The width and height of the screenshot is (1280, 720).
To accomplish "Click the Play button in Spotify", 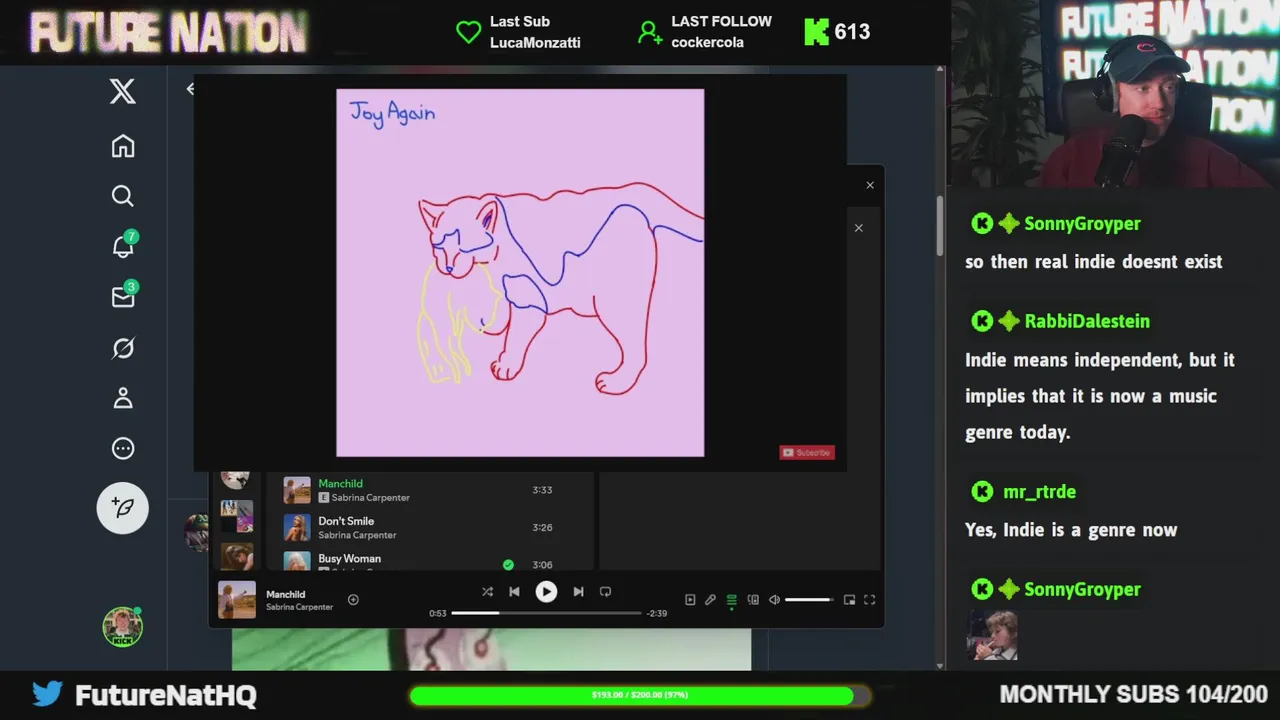I will [x=546, y=592].
